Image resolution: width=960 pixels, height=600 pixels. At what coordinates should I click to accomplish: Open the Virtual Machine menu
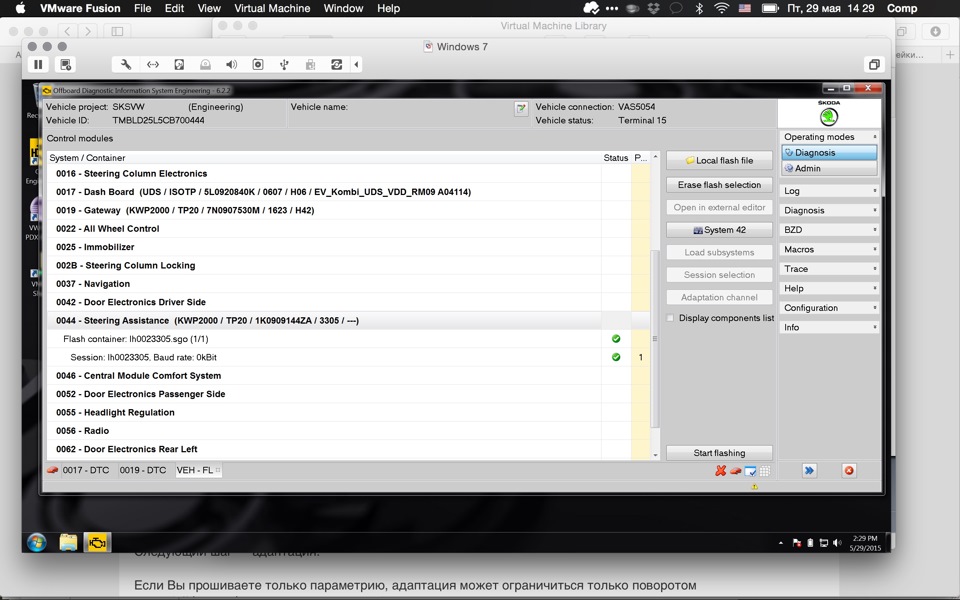[x=272, y=9]
